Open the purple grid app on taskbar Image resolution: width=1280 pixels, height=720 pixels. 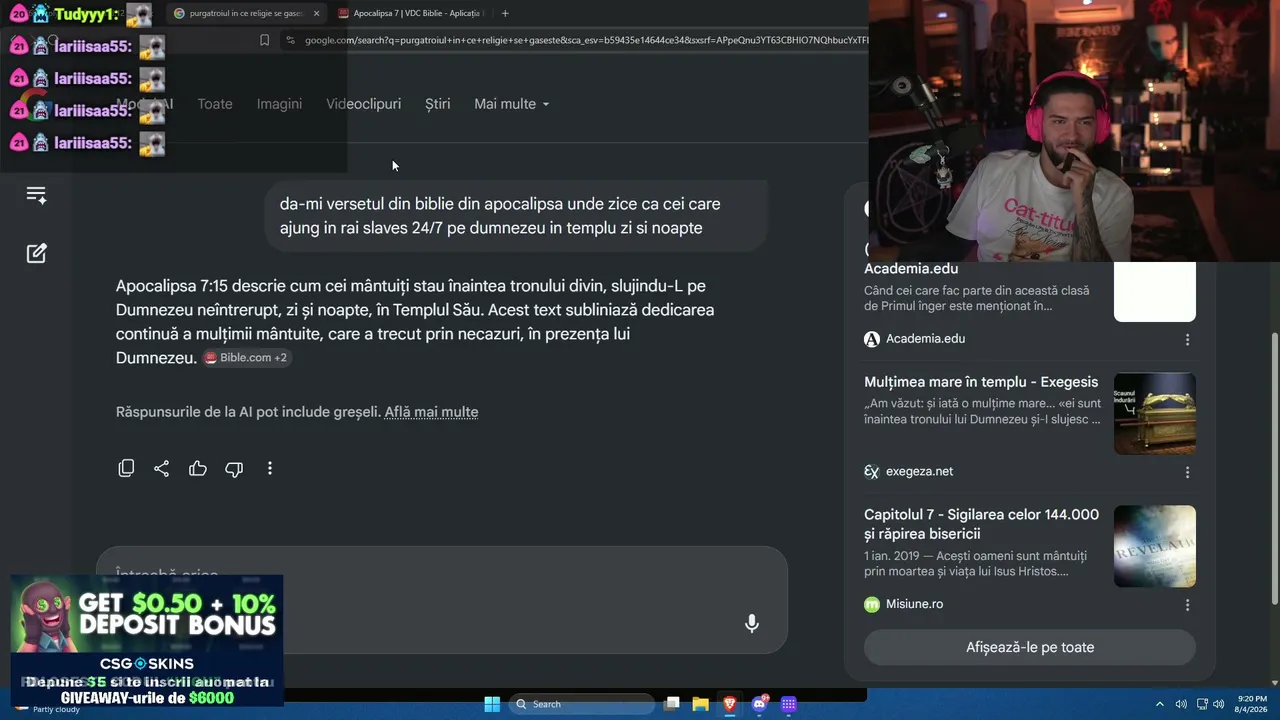coord(788,704)
